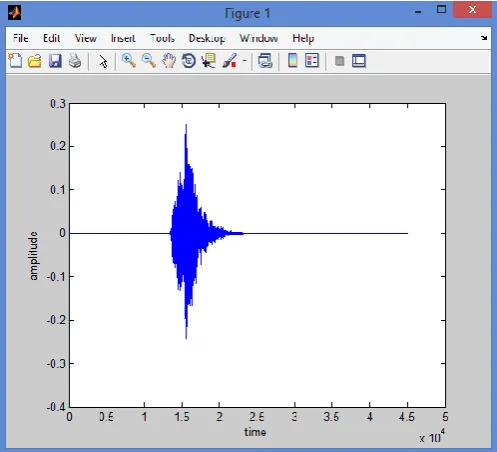Open the Desktop menu

click(207, 39)
